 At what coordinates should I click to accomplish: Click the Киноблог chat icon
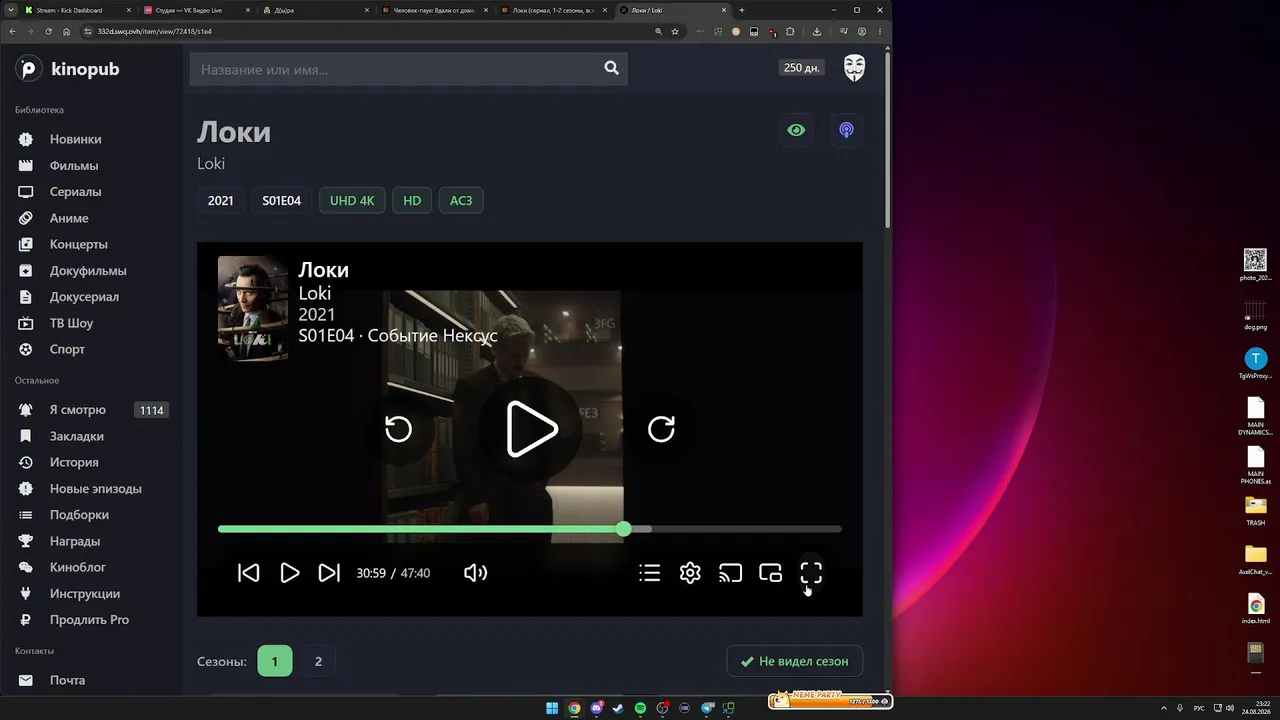[27, 567]
